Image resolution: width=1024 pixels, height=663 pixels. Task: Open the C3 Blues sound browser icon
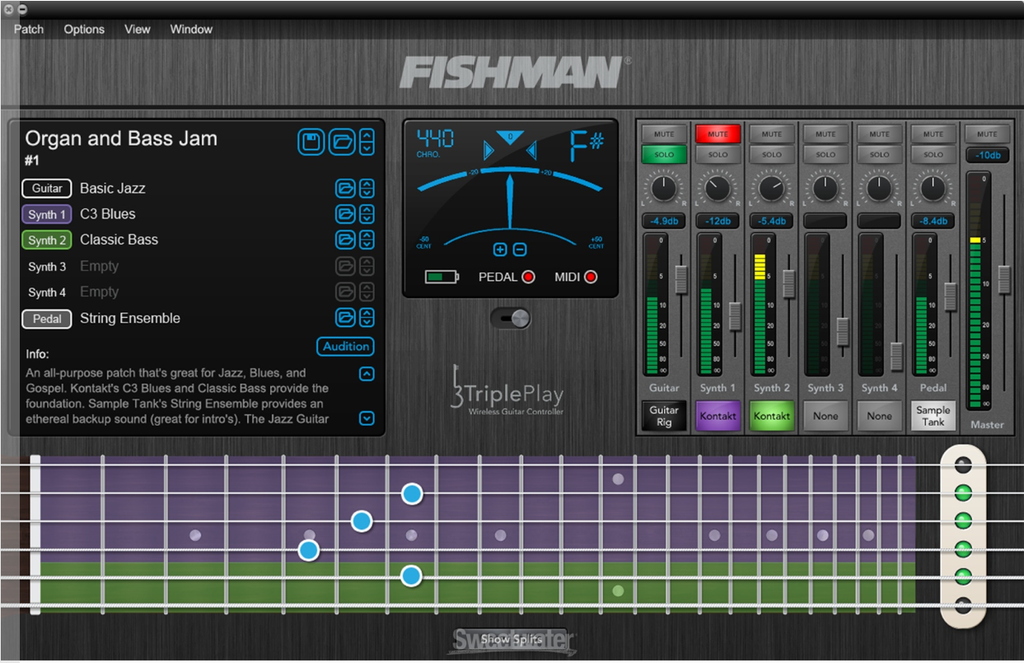pos(345,214)
